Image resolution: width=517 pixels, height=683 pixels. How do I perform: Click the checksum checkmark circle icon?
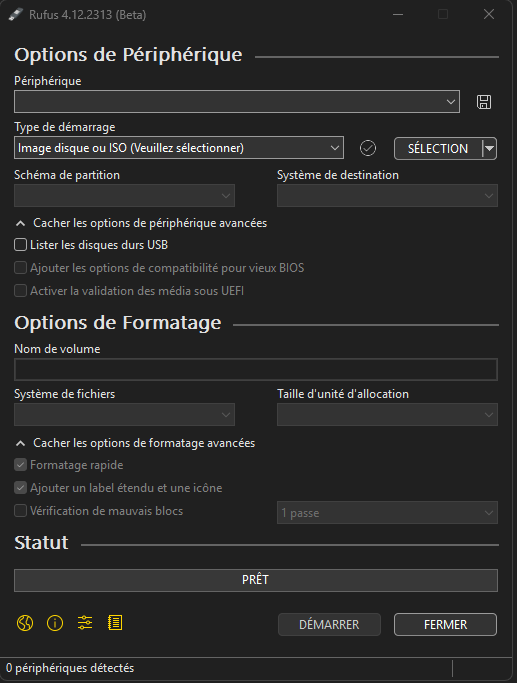368,148
